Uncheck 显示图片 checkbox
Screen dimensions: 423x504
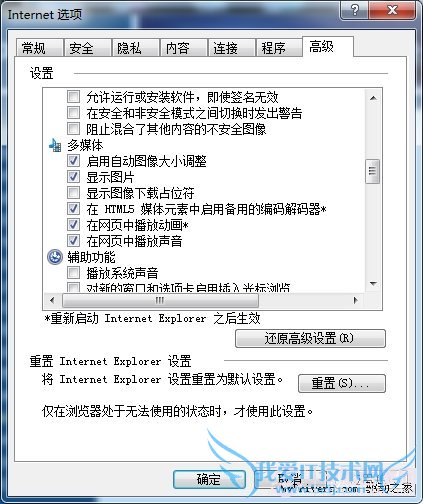coord(73,177)
